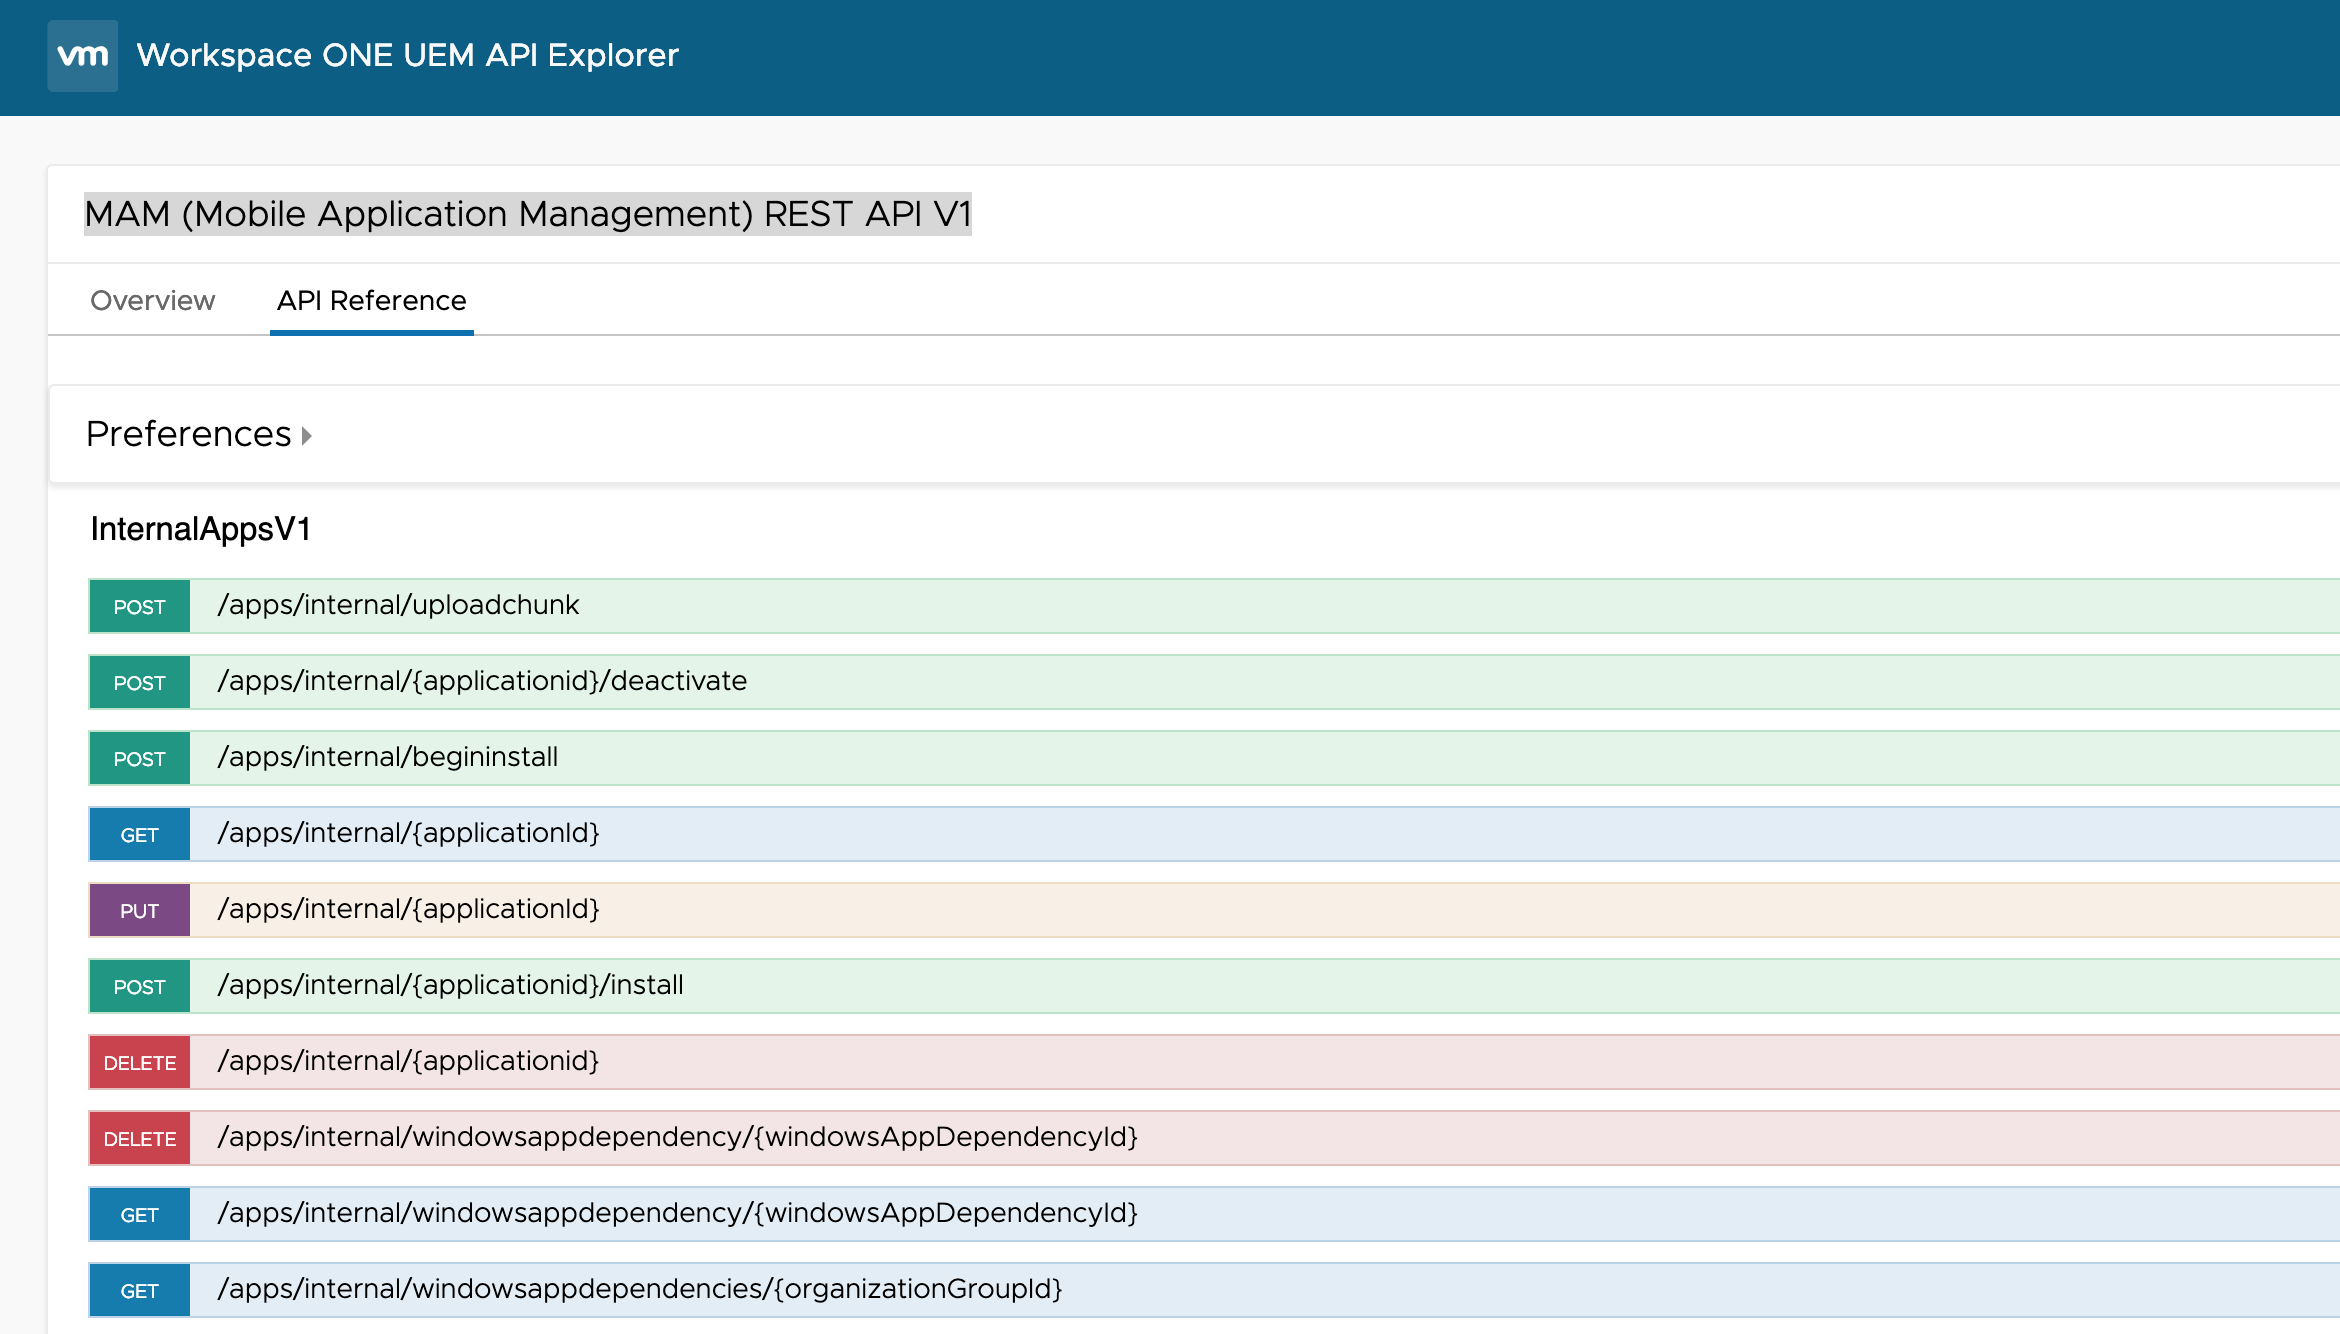
Task: Click the DELETE badge on the windowsappdependency endpoint
Action: pyautogui.click(x=138, y=1138)
